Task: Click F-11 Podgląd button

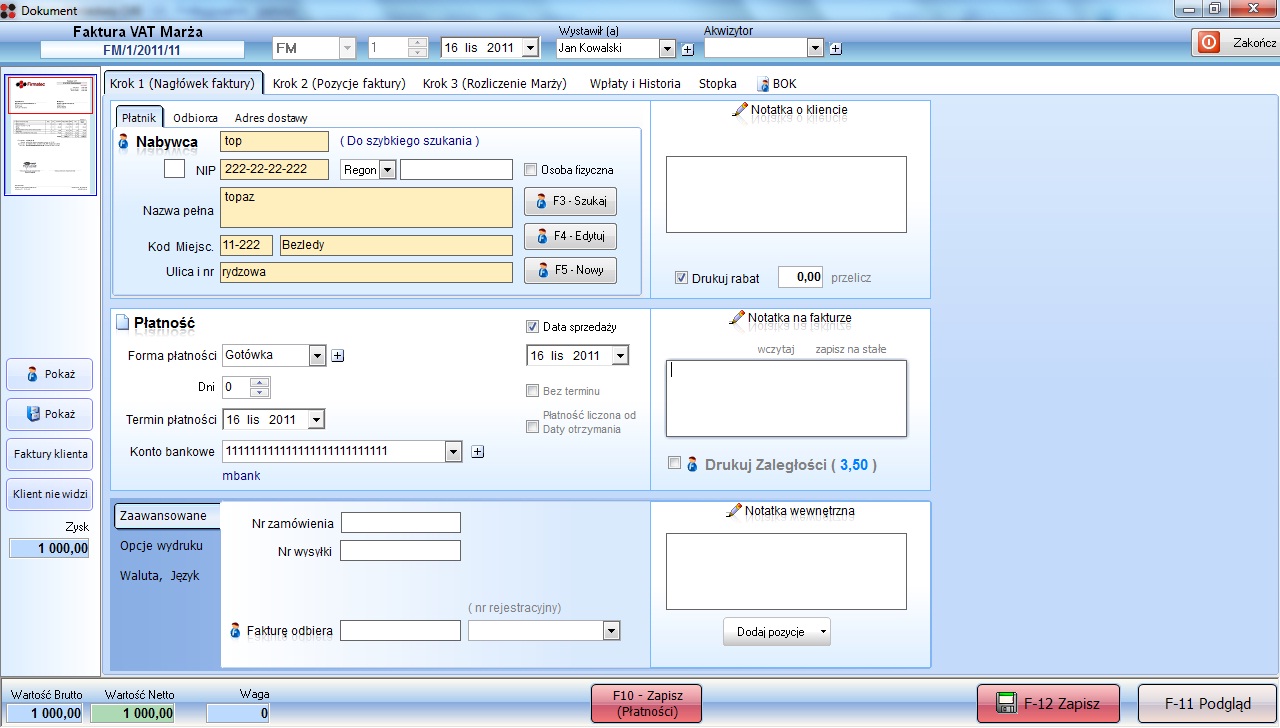Action: [1207, 703]
